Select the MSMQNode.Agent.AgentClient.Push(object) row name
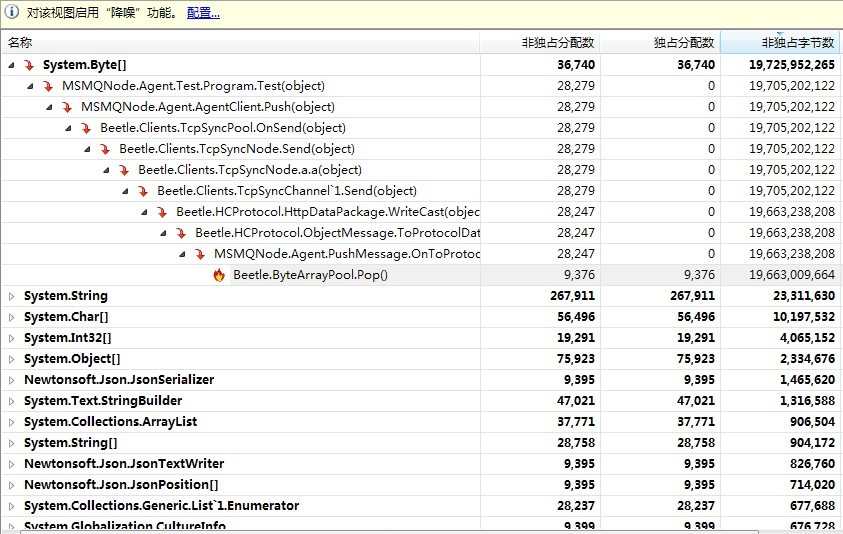This screenshot has width=843, height=534. tap(208, 107)
